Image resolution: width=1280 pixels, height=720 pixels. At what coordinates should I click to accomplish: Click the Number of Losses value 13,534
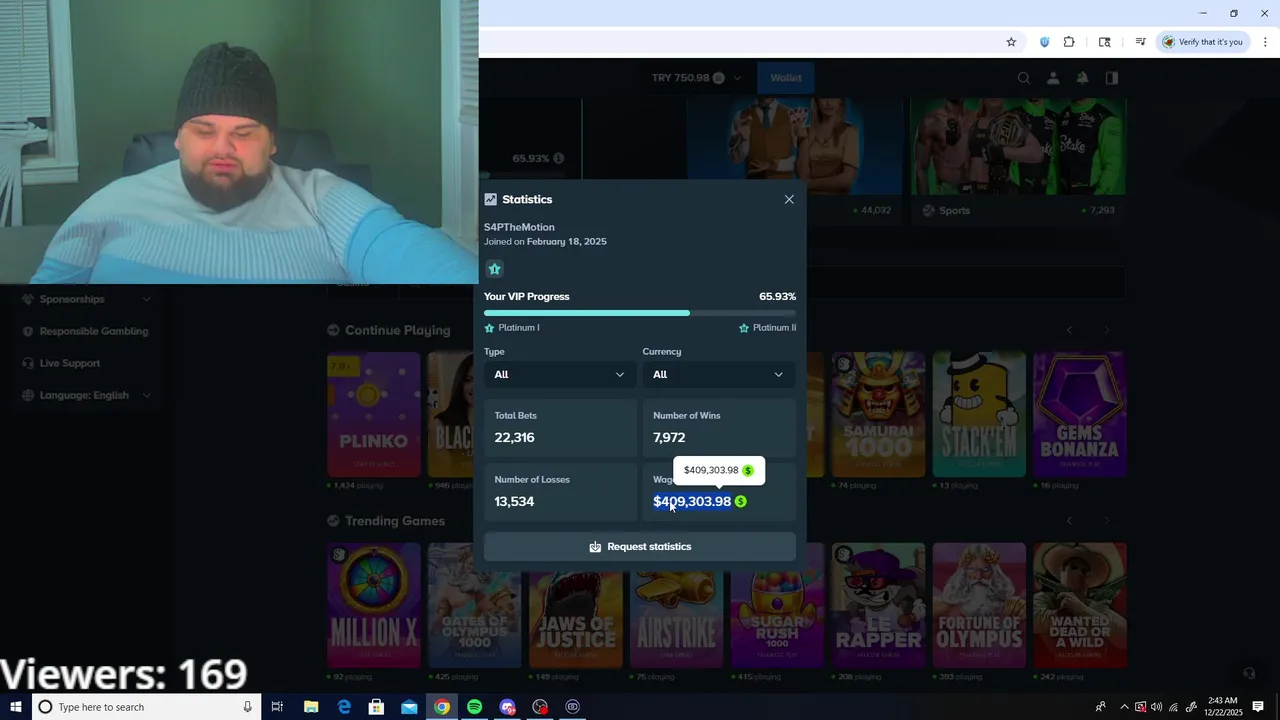click(514, 501)
